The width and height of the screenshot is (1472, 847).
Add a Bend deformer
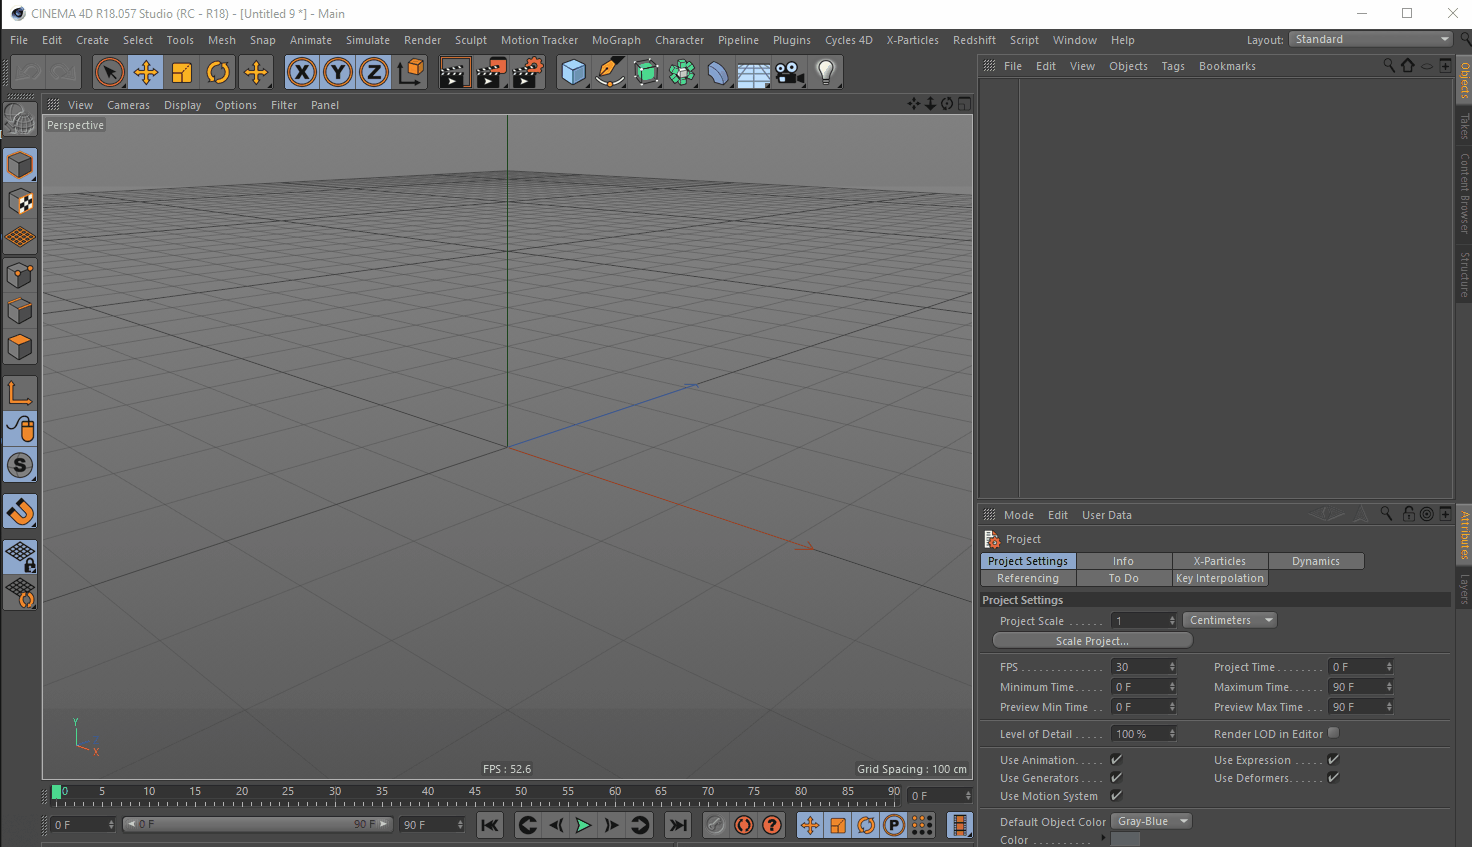coord(718,72)
